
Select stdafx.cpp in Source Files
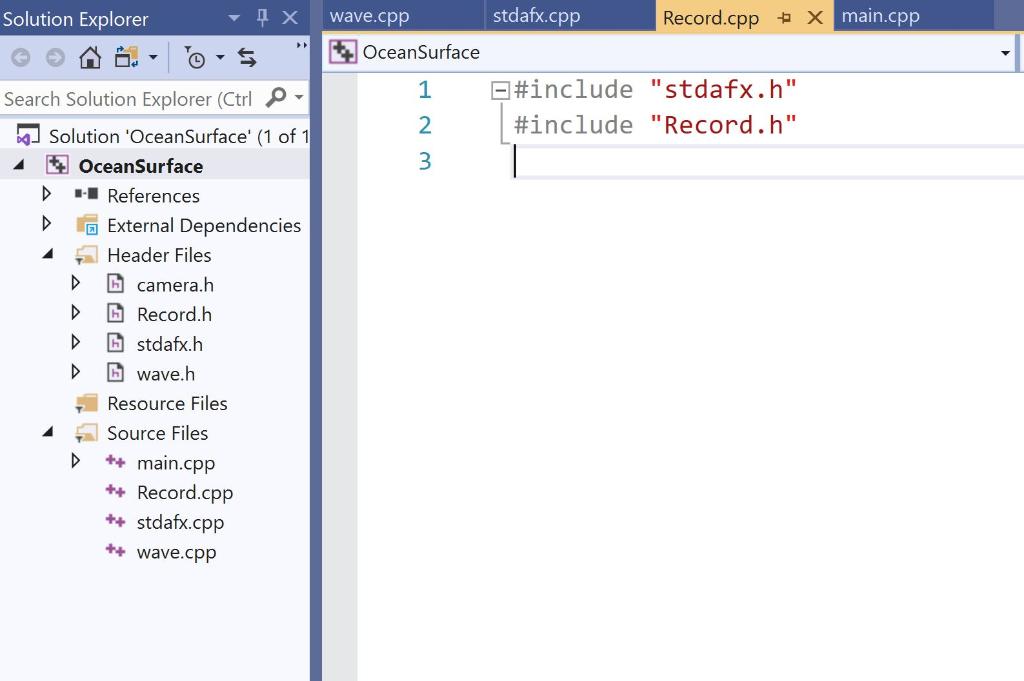click(x=180, y=522)
